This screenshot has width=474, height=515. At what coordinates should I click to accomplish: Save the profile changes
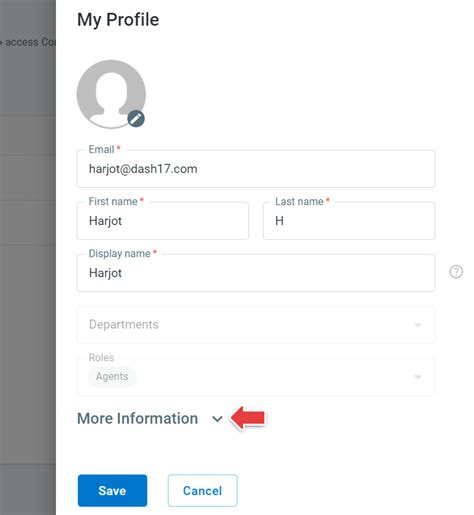[112, 491]
